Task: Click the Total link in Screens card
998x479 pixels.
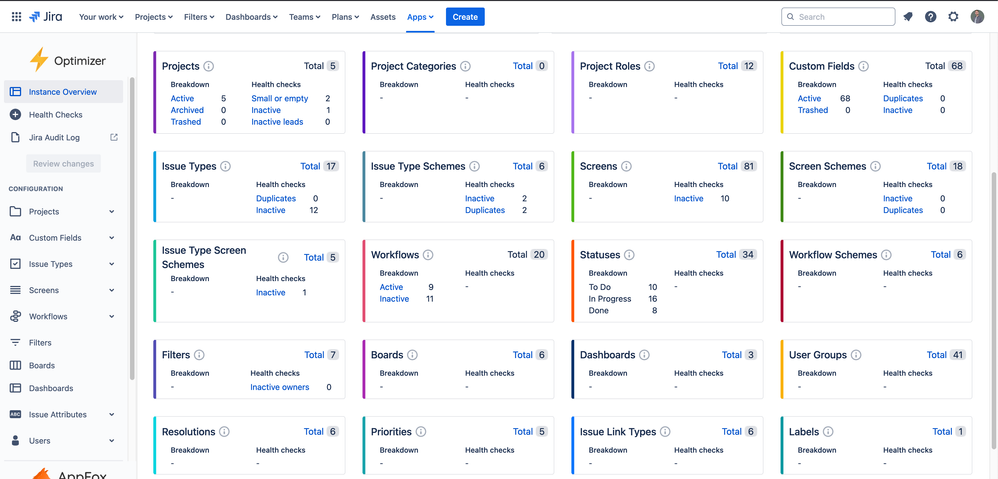Action: 727,166
